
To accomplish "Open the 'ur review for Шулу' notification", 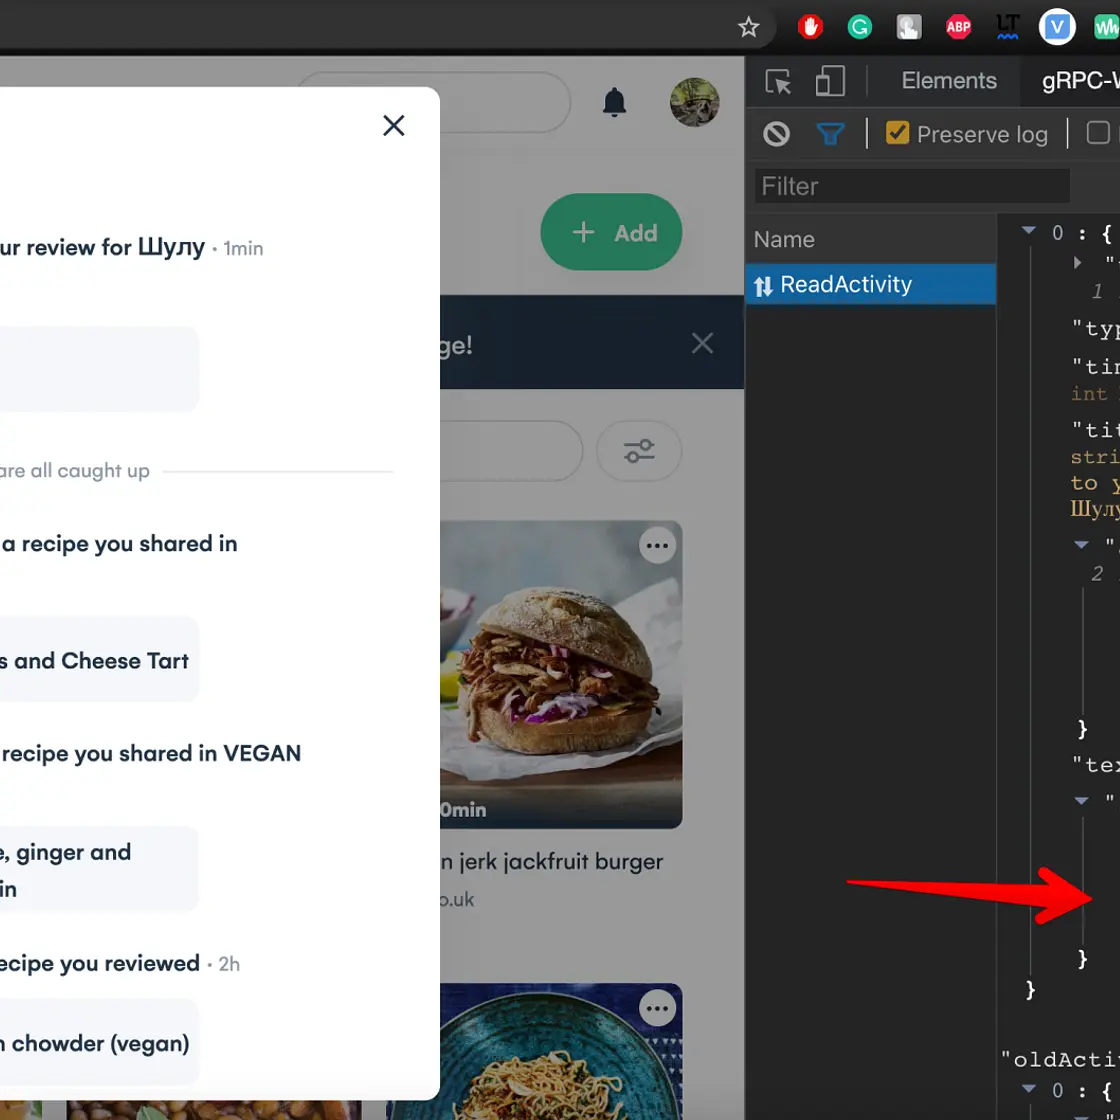I will tap(102, 248).
